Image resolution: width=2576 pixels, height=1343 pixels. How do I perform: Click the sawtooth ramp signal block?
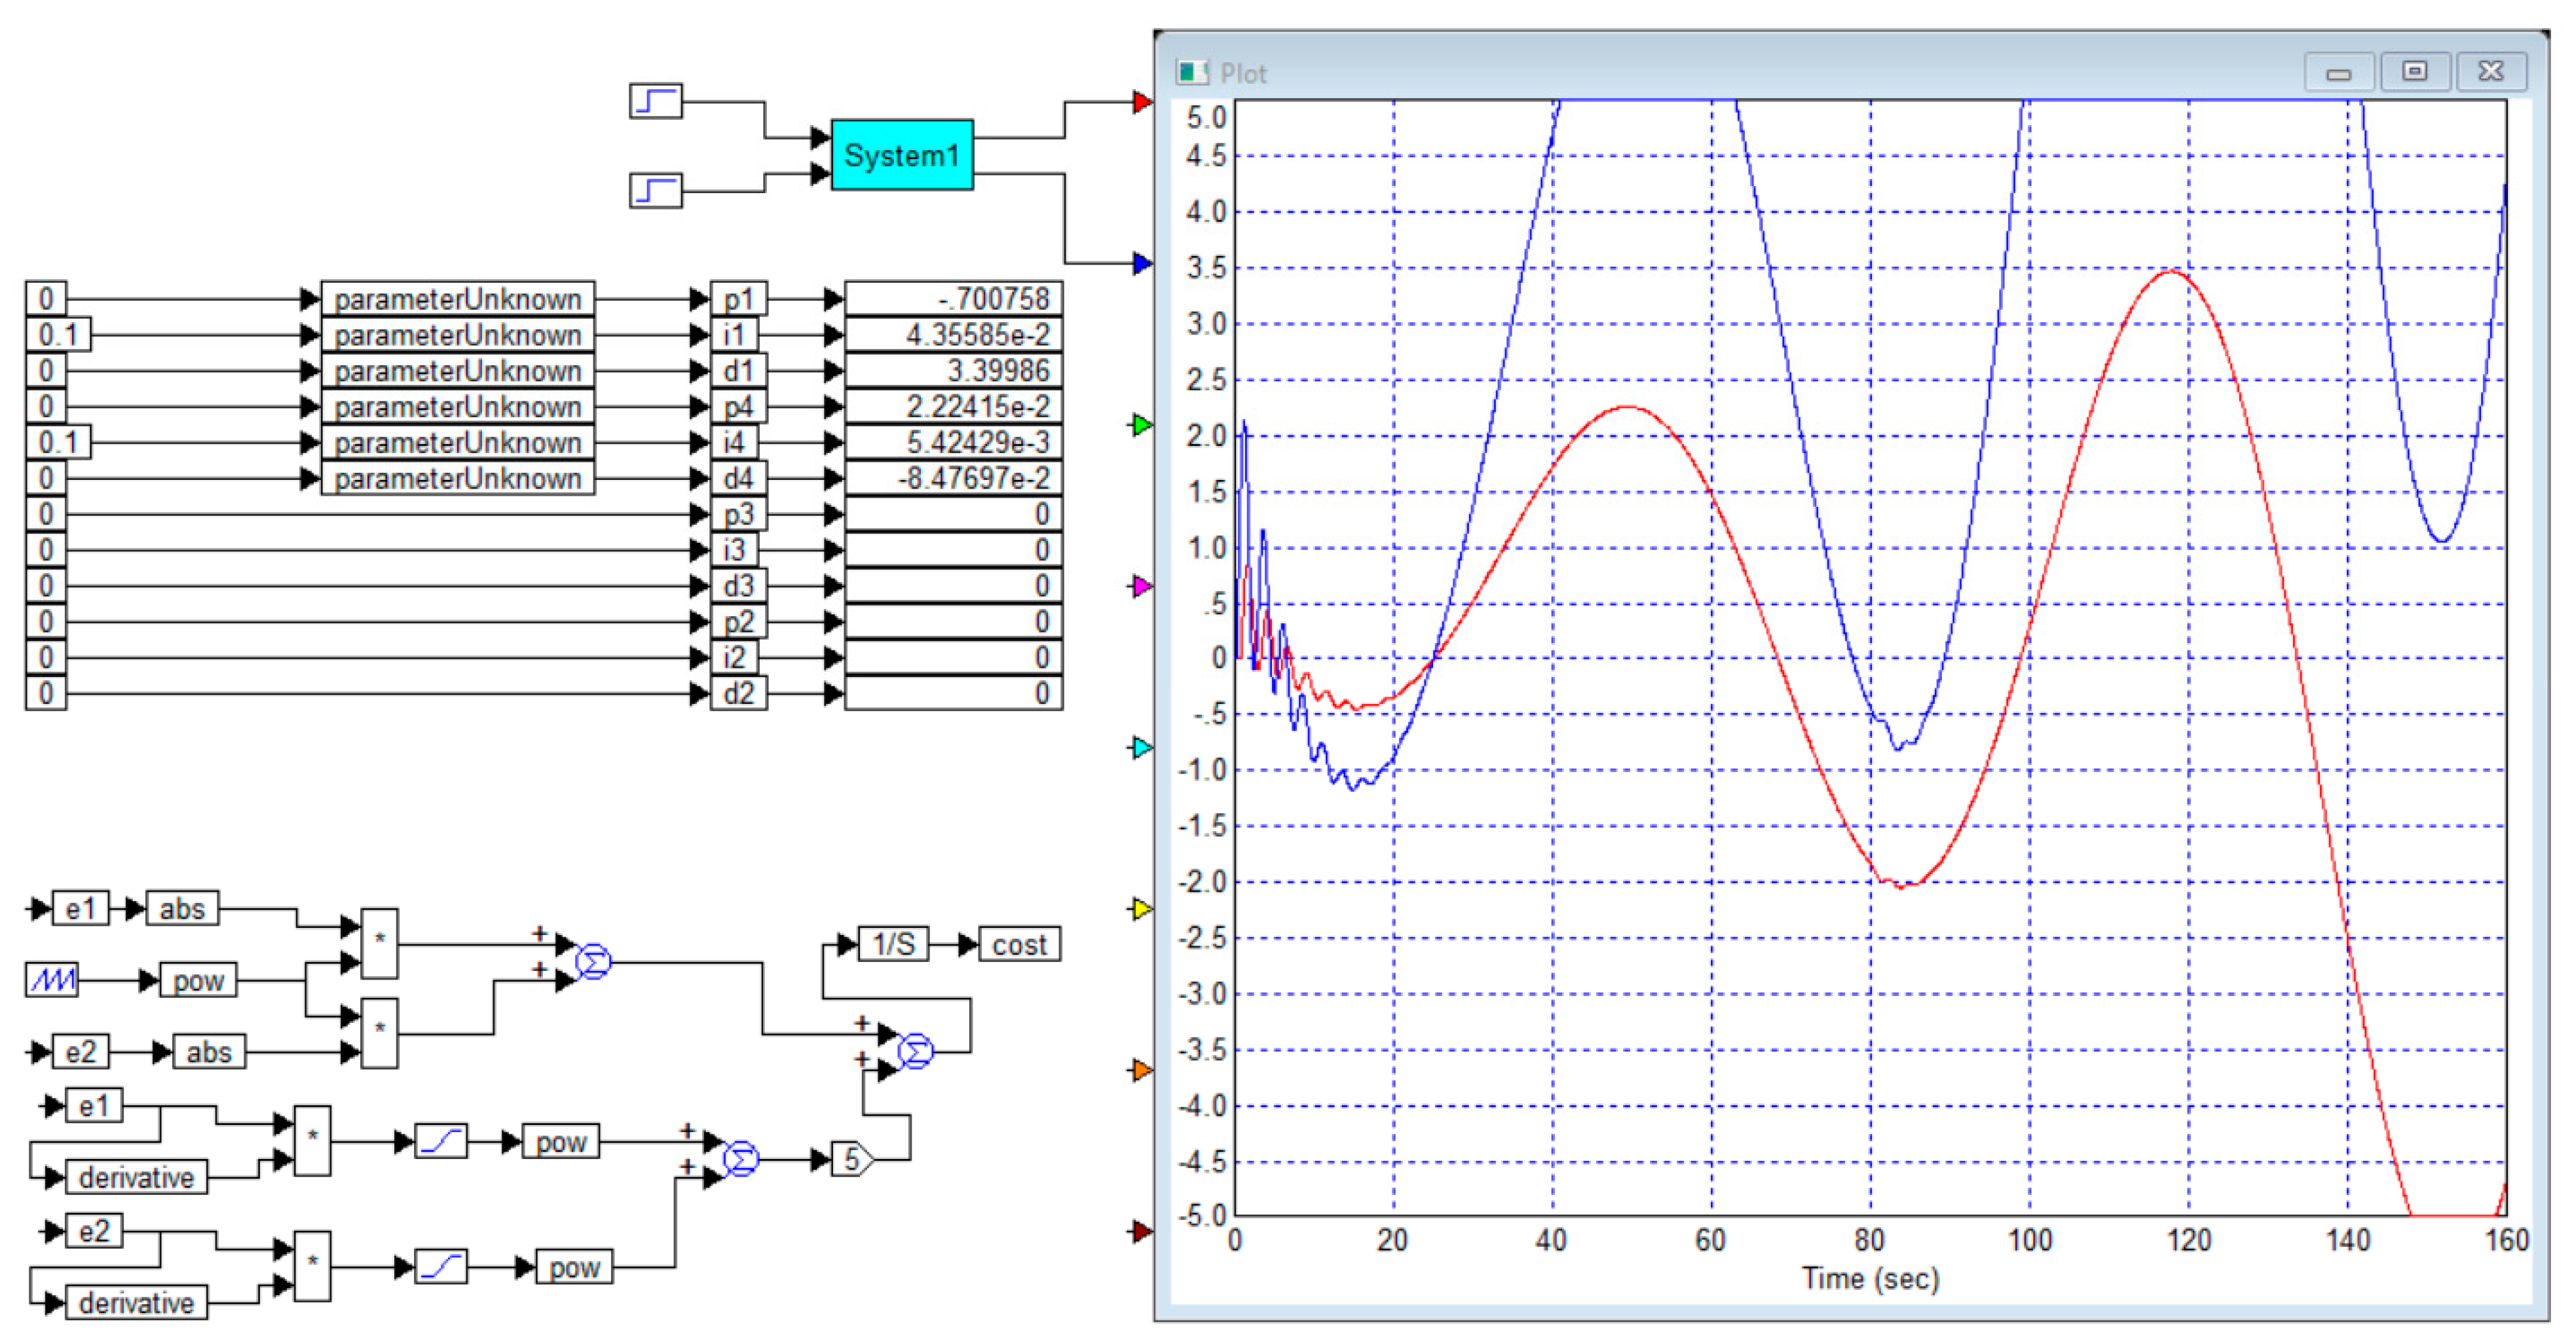(52, 980)
